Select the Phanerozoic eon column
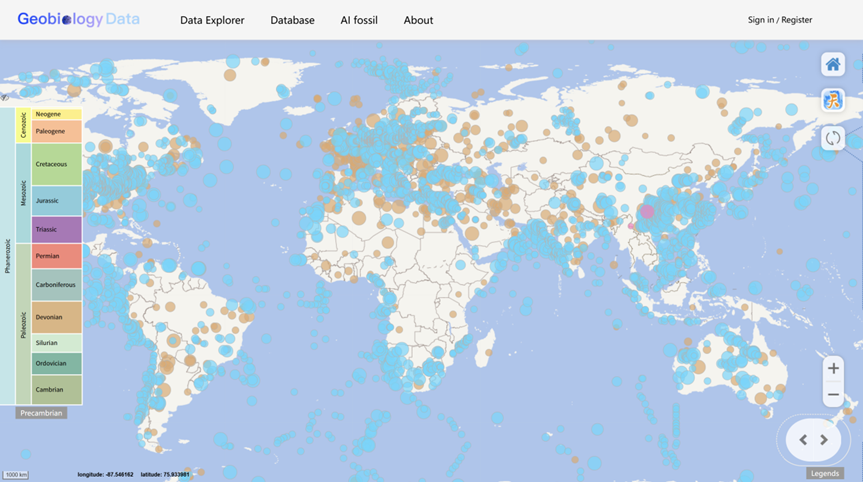This screenshot has height=482, width=863. click(x=8, y=256)
